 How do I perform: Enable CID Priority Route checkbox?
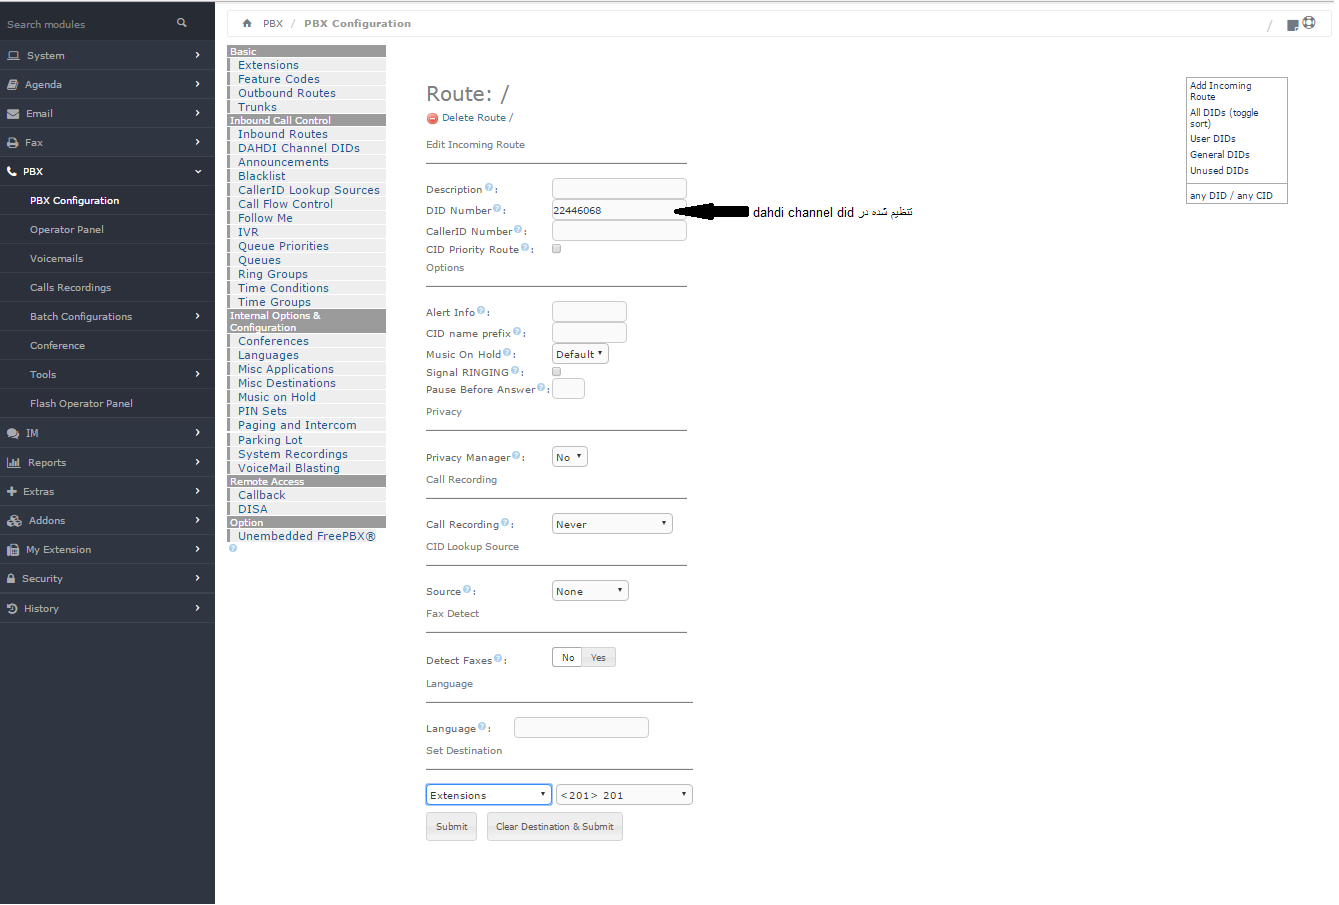point(557,248)
